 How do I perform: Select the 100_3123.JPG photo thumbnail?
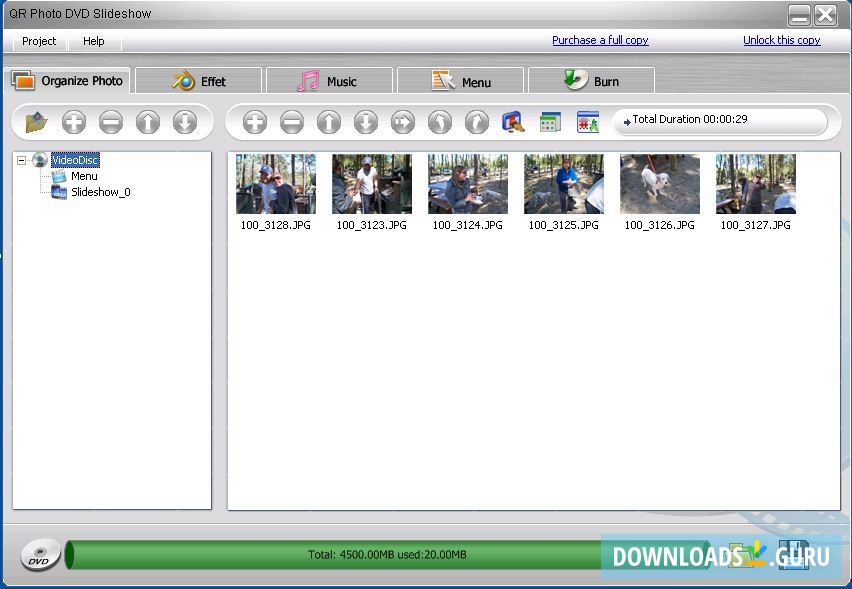(x=372, y=184)
